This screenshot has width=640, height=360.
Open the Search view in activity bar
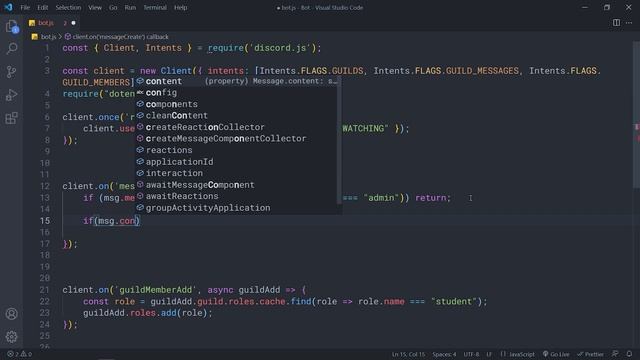click(11, 49)
